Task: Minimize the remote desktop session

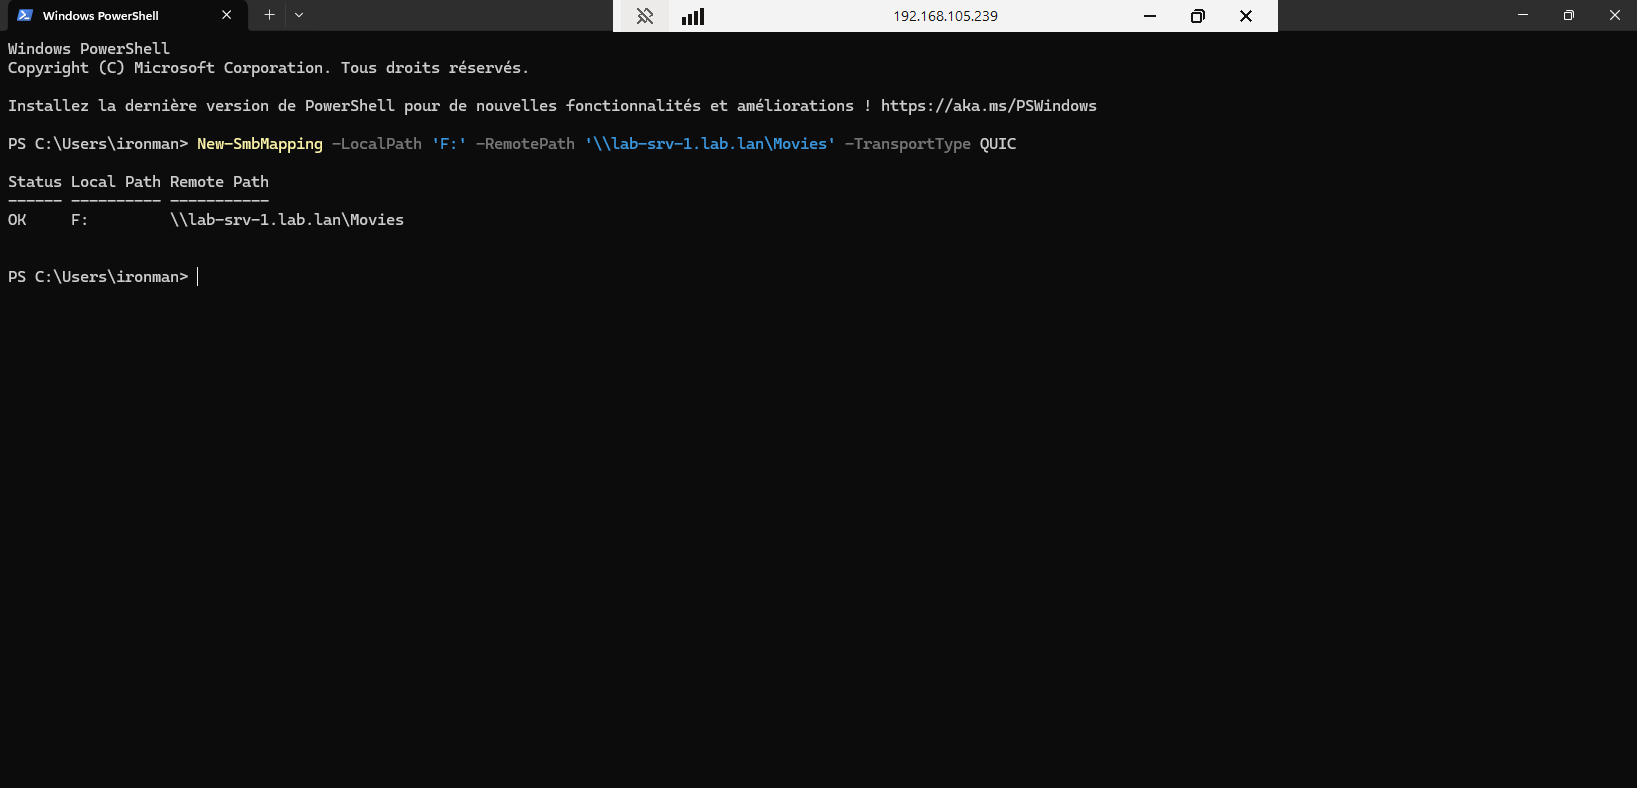Action: 1150,16
